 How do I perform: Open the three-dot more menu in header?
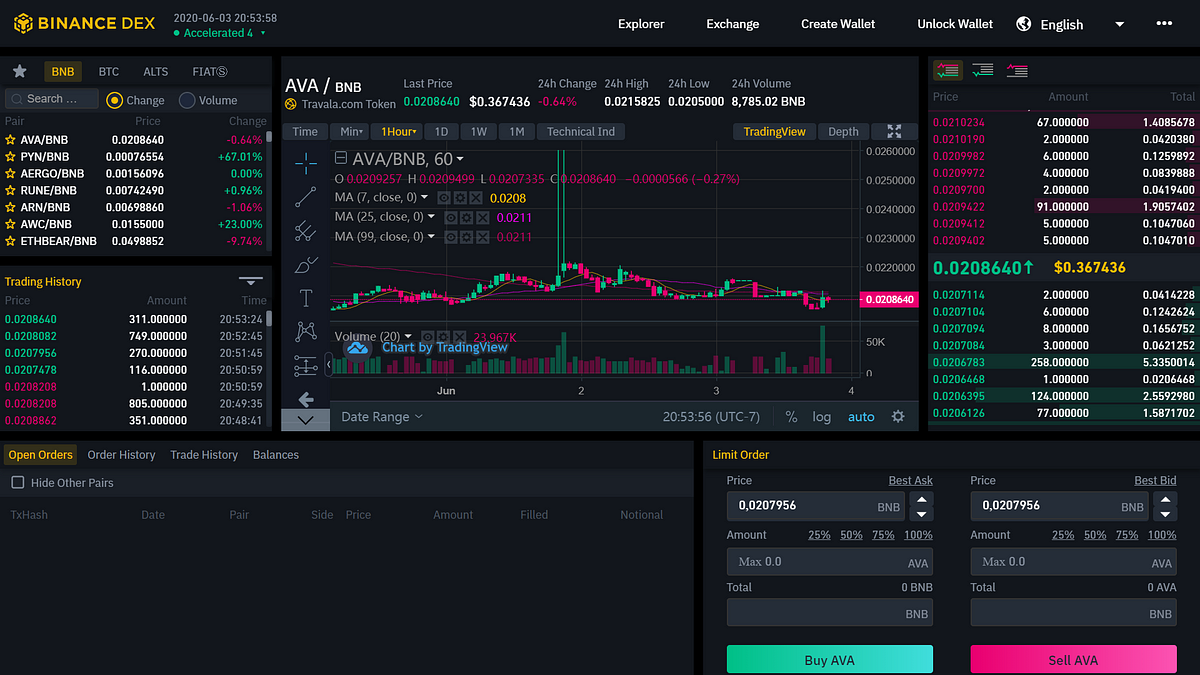(x=1164, y=23)
